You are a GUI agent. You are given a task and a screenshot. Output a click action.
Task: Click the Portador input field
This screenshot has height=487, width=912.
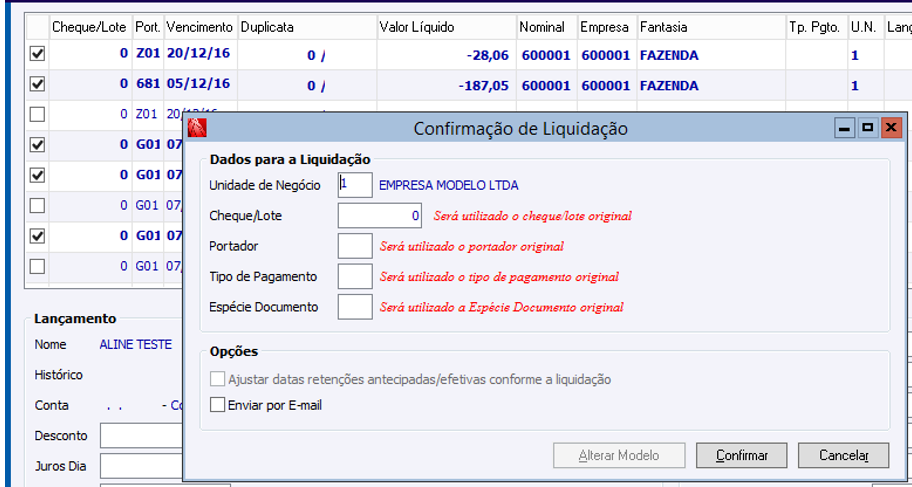pyautogui.click(x=355, y=246)
